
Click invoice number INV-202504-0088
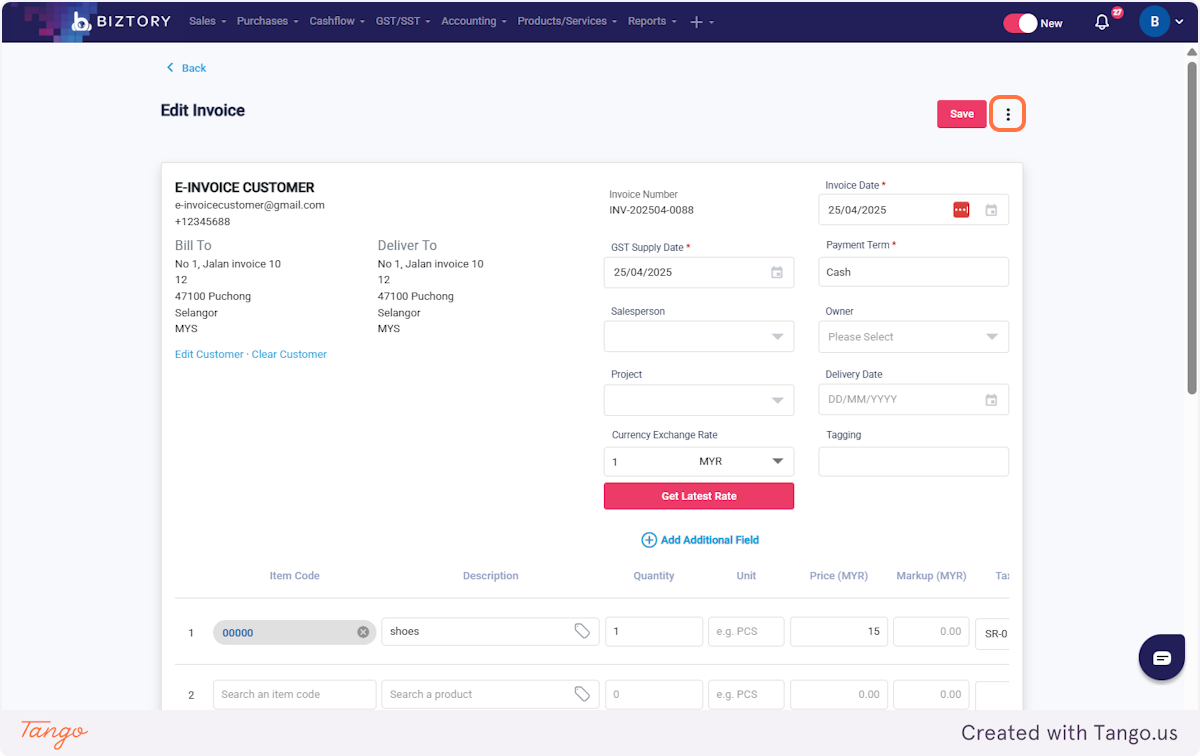[651, 210]
